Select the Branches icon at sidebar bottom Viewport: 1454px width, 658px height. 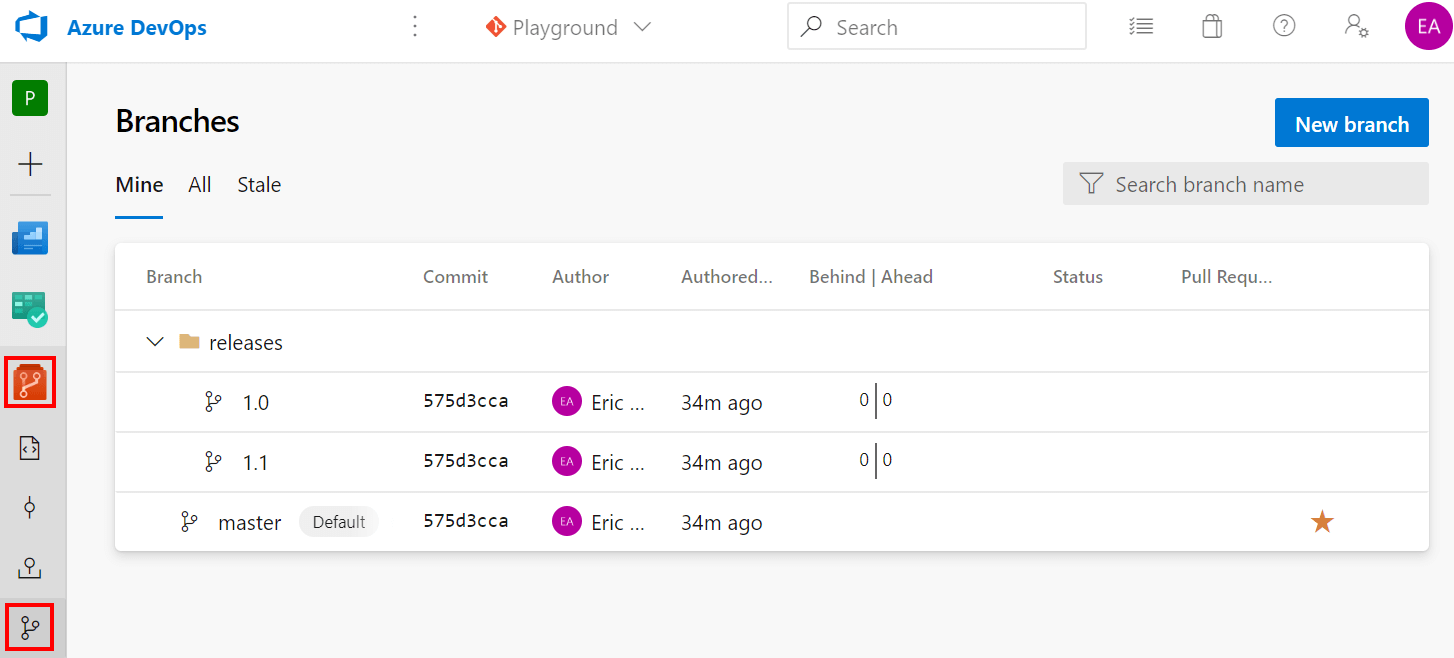pos(30,627)
